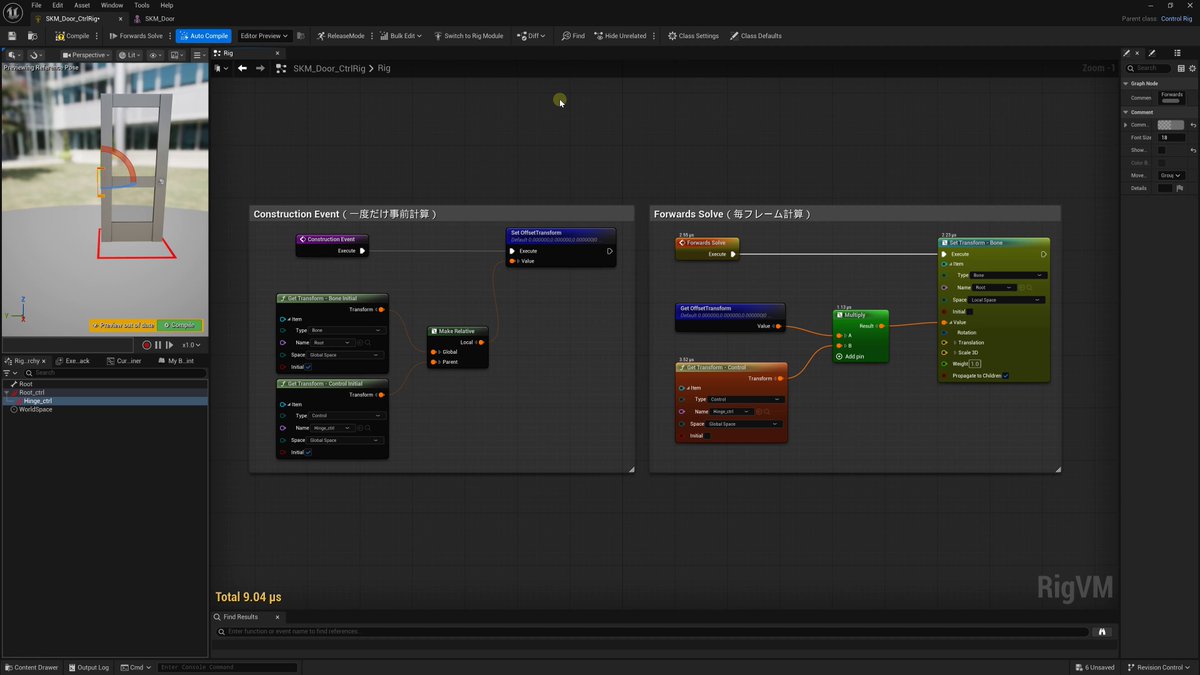The image size is (1200, 675).
Task: Open the Details panel settings gear
Action: coord(1191,68)
